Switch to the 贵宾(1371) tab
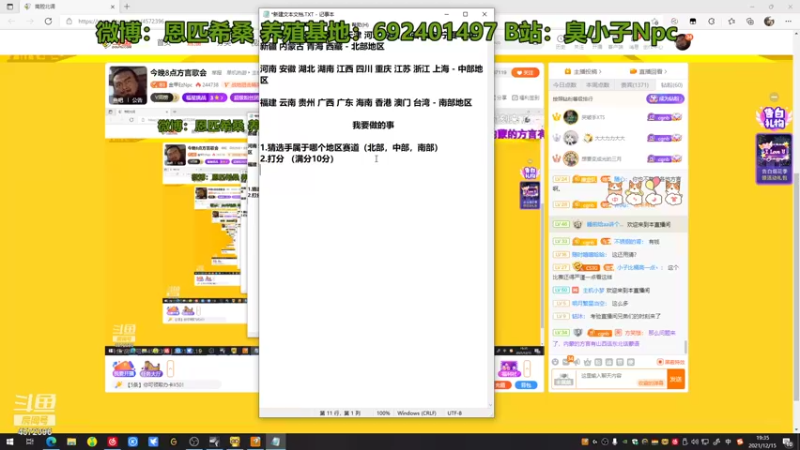This screenshot has width=800, height=450. [634, 85]
